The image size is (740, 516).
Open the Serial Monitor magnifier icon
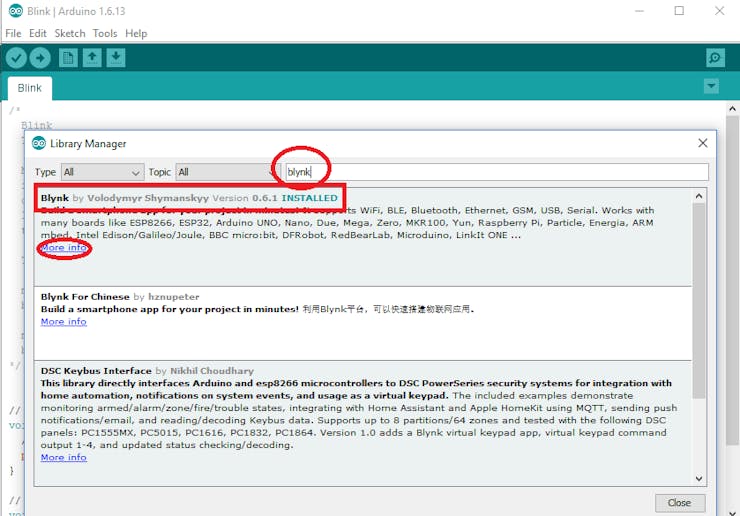click(x=715, y=58)
